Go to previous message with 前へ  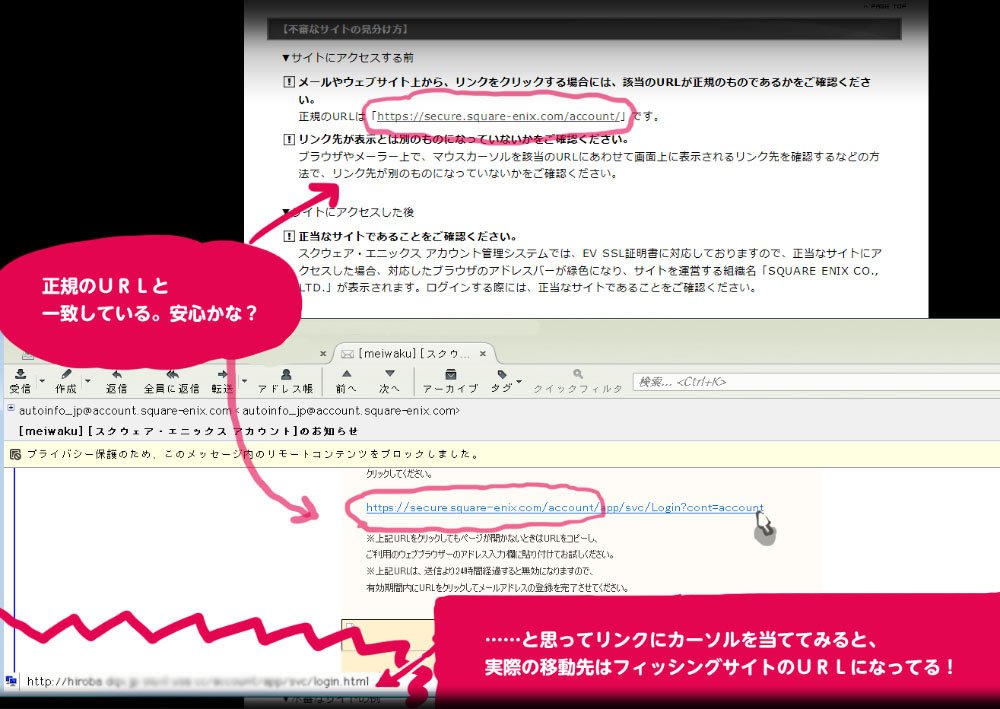(x=346, y=381)
